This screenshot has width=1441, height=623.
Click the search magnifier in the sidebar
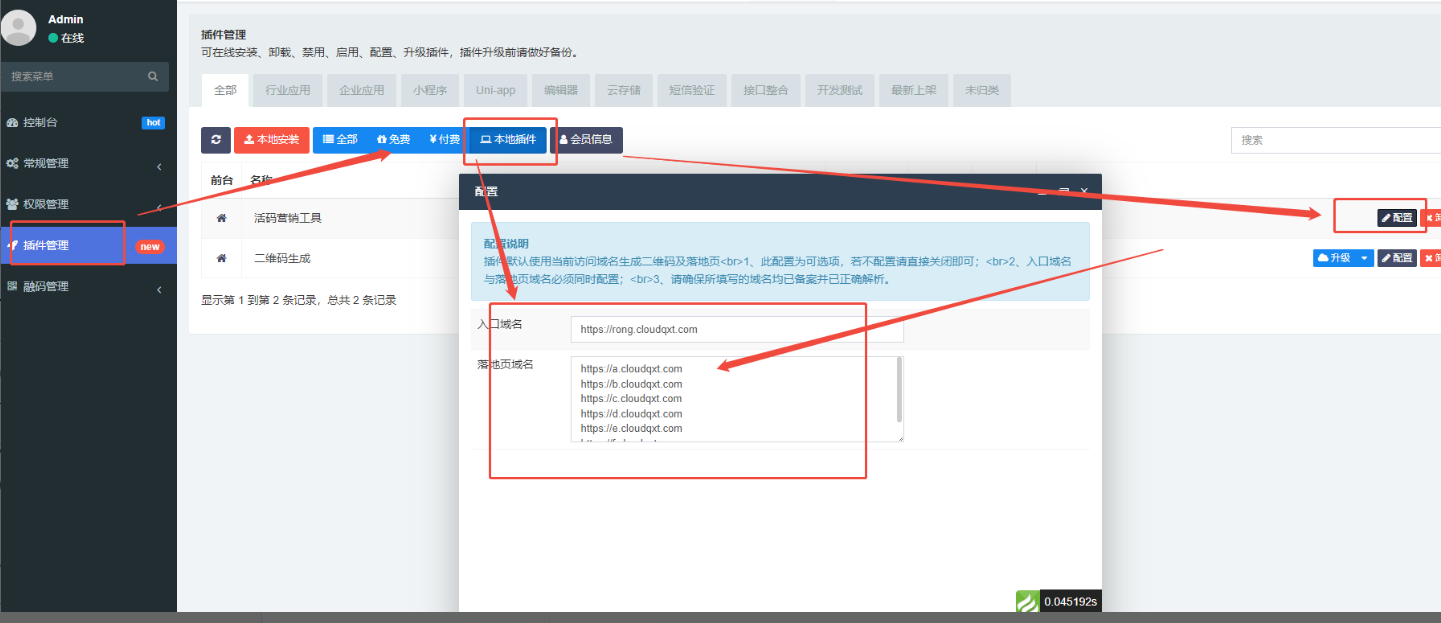[x=152, y=76]
